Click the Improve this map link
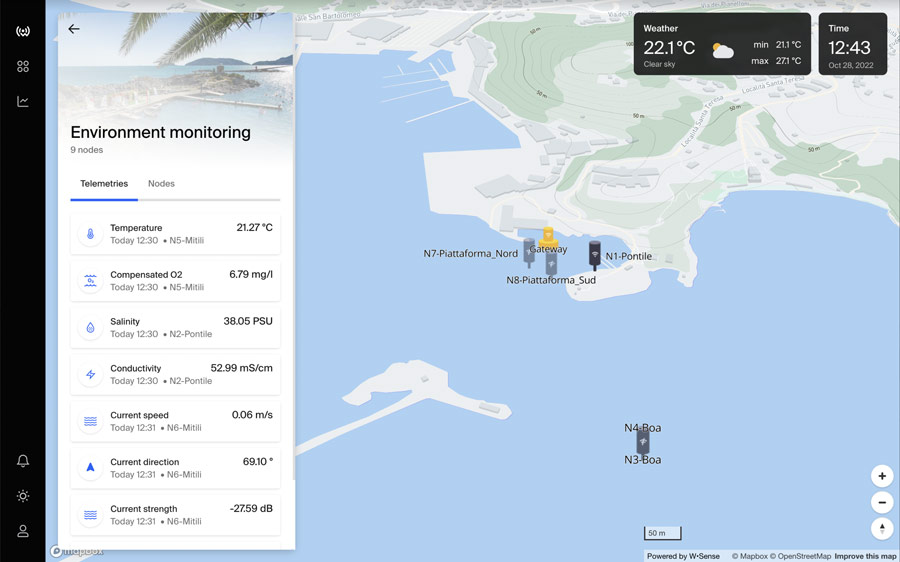Image resolution: width=900 pixels, height=562 pixels. pyautogui.click(x=865, y=556)
